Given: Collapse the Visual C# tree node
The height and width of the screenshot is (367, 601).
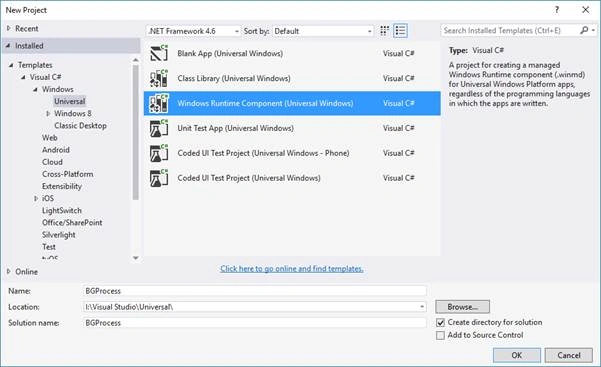Looking at the screenshot, I should pos(23,77).
